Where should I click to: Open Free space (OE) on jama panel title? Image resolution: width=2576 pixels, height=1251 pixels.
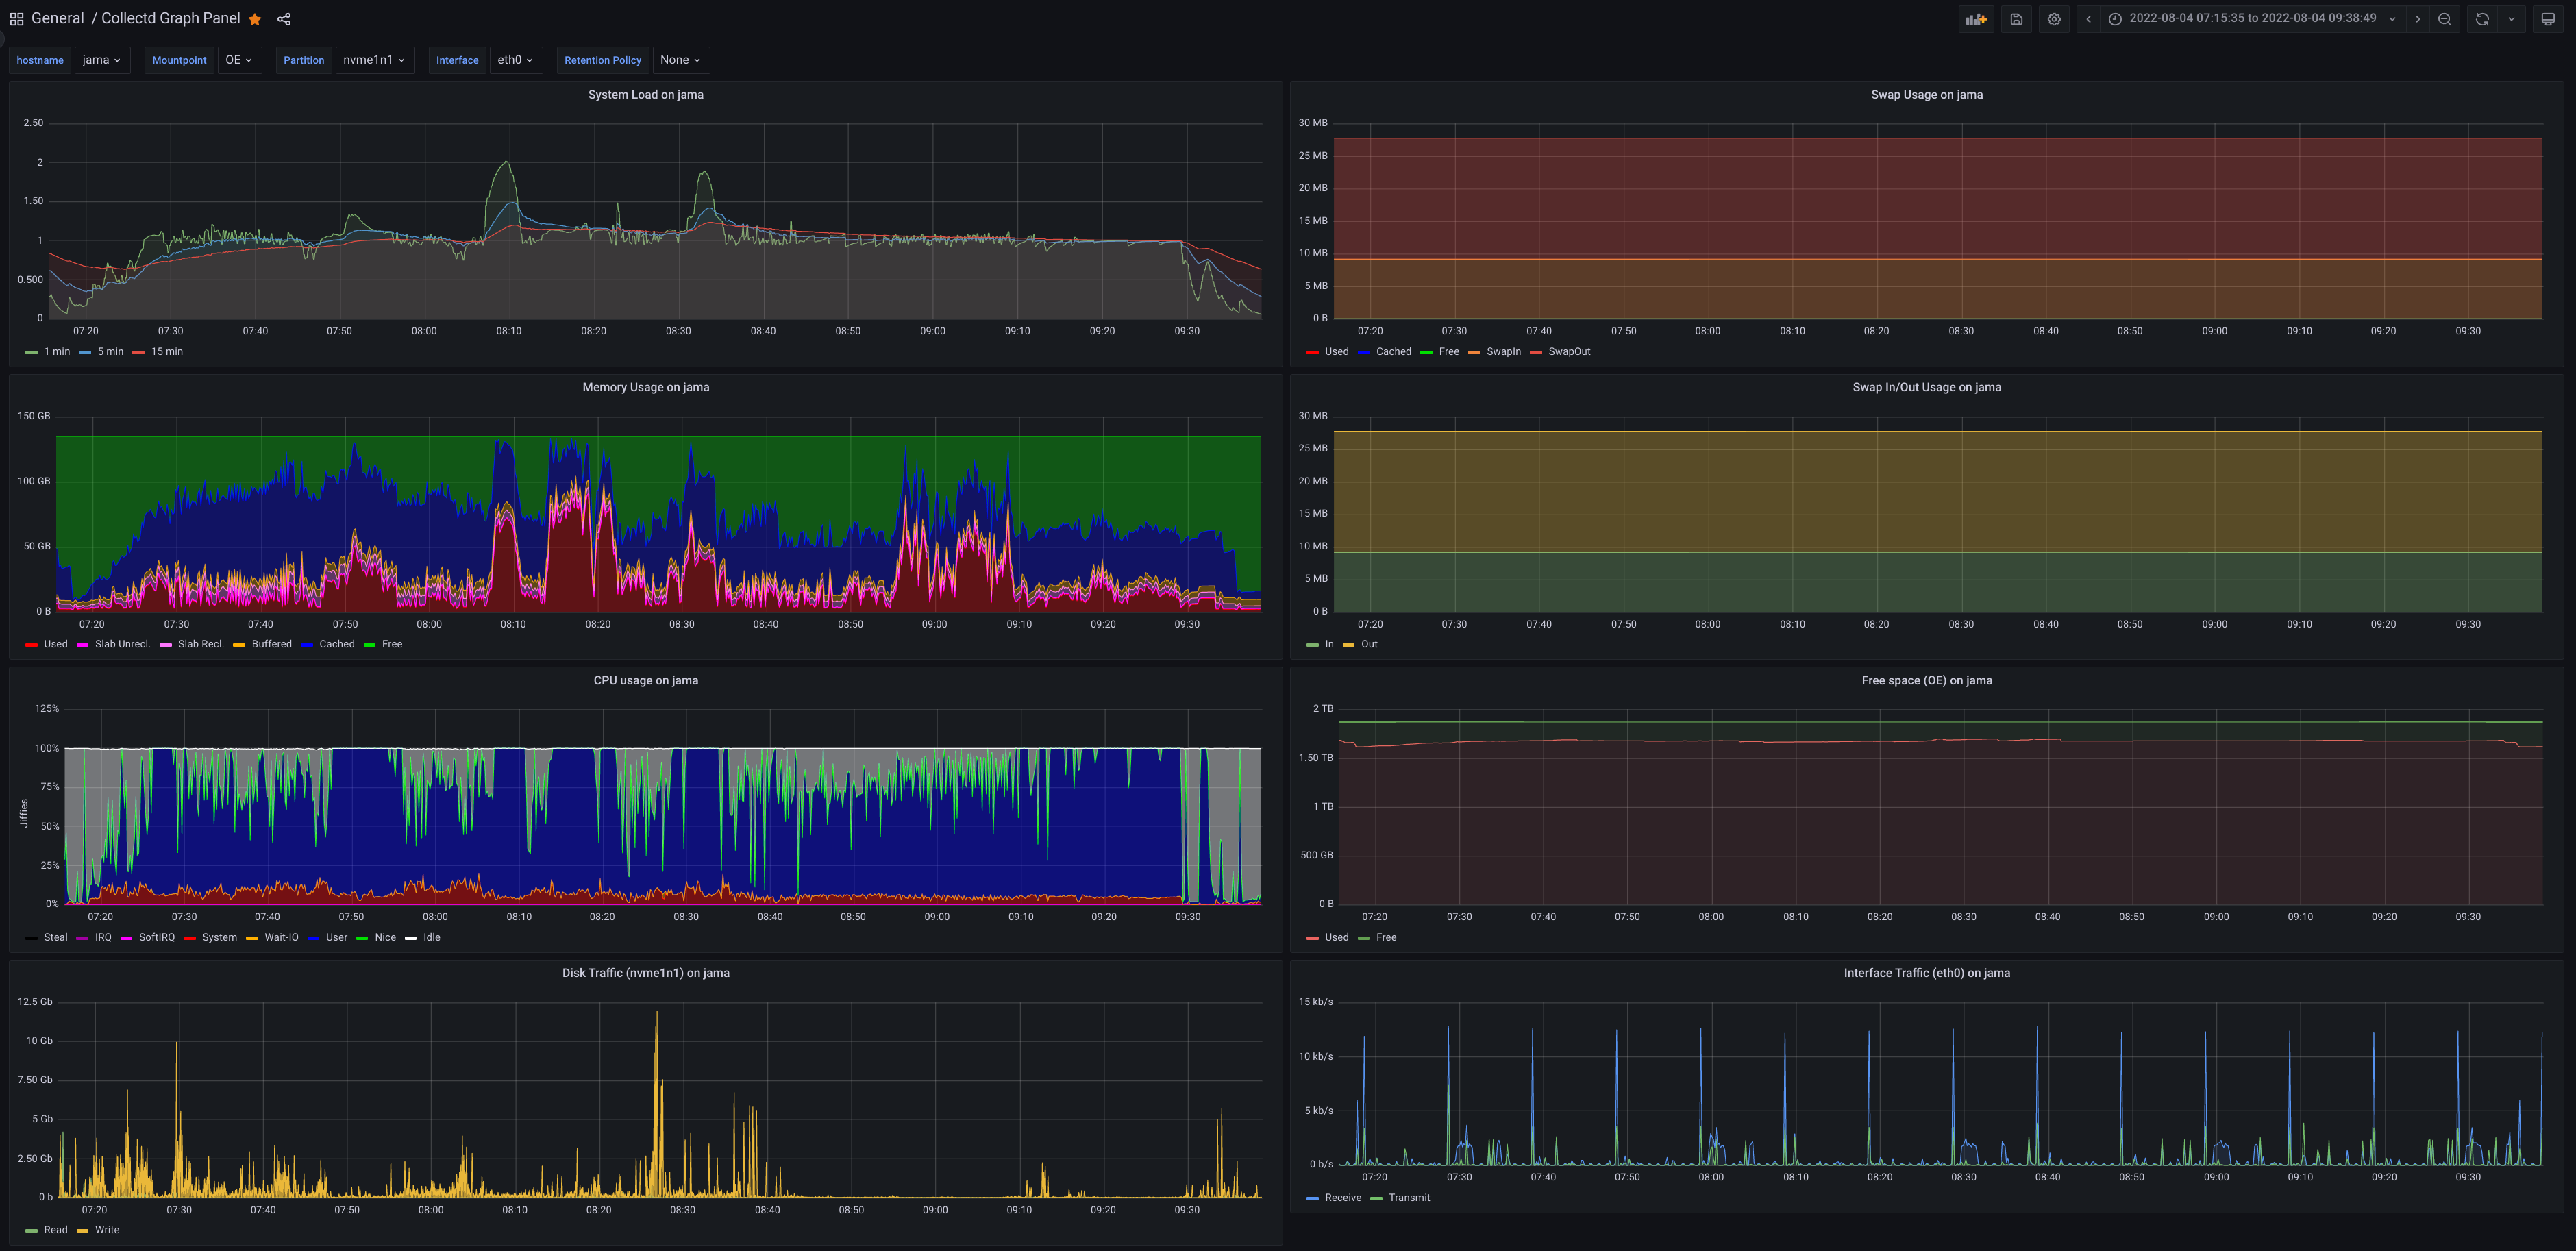coord(1926,681)
